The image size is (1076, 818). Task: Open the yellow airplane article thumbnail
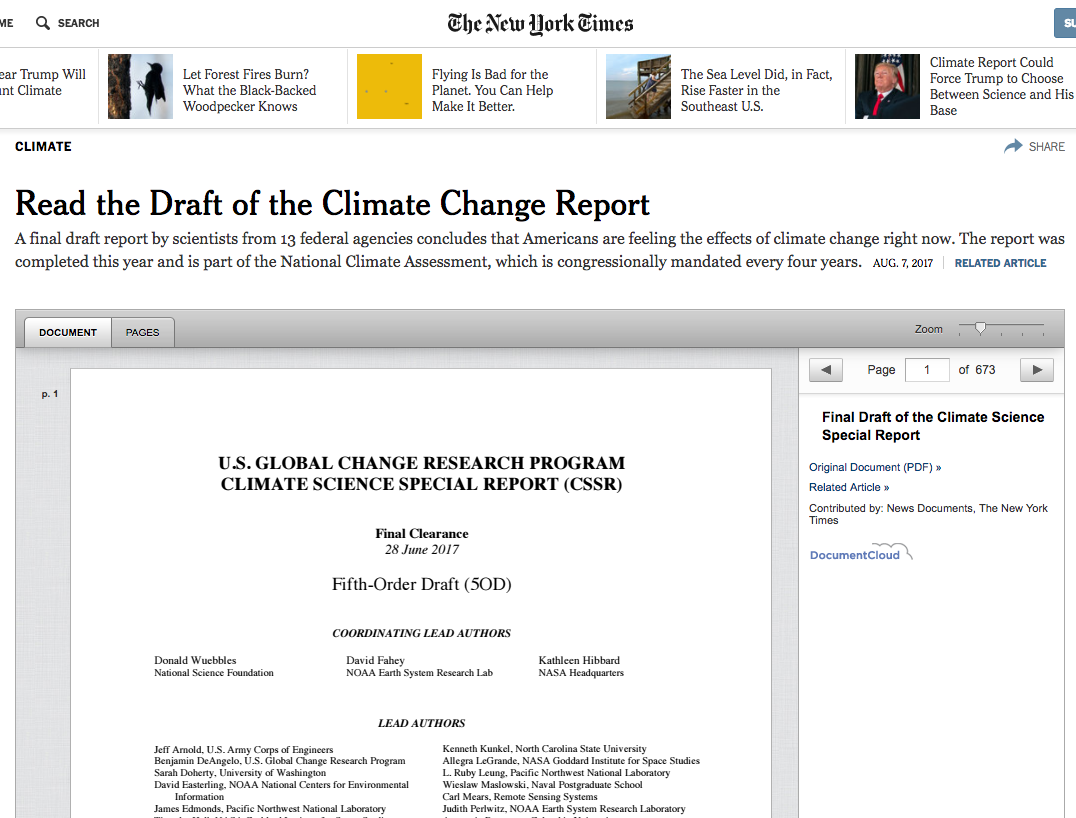click(389, 86)
